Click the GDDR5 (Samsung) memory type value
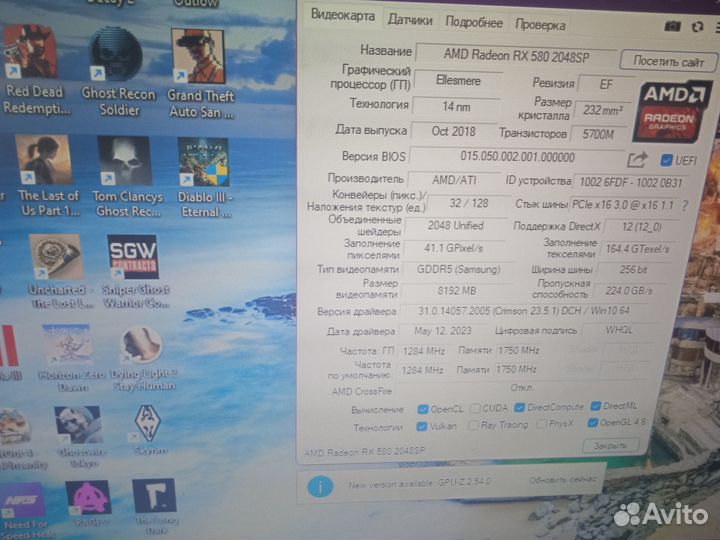Screen dimensions: 720x540 (x=458, y=270)
